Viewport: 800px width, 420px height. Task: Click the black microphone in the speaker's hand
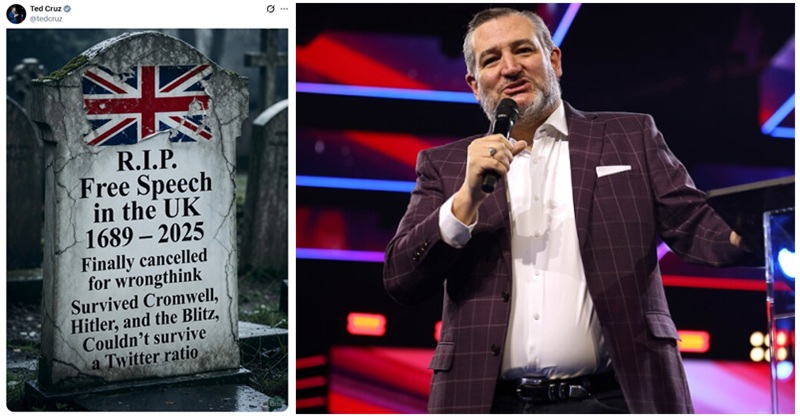click(499, 143)
